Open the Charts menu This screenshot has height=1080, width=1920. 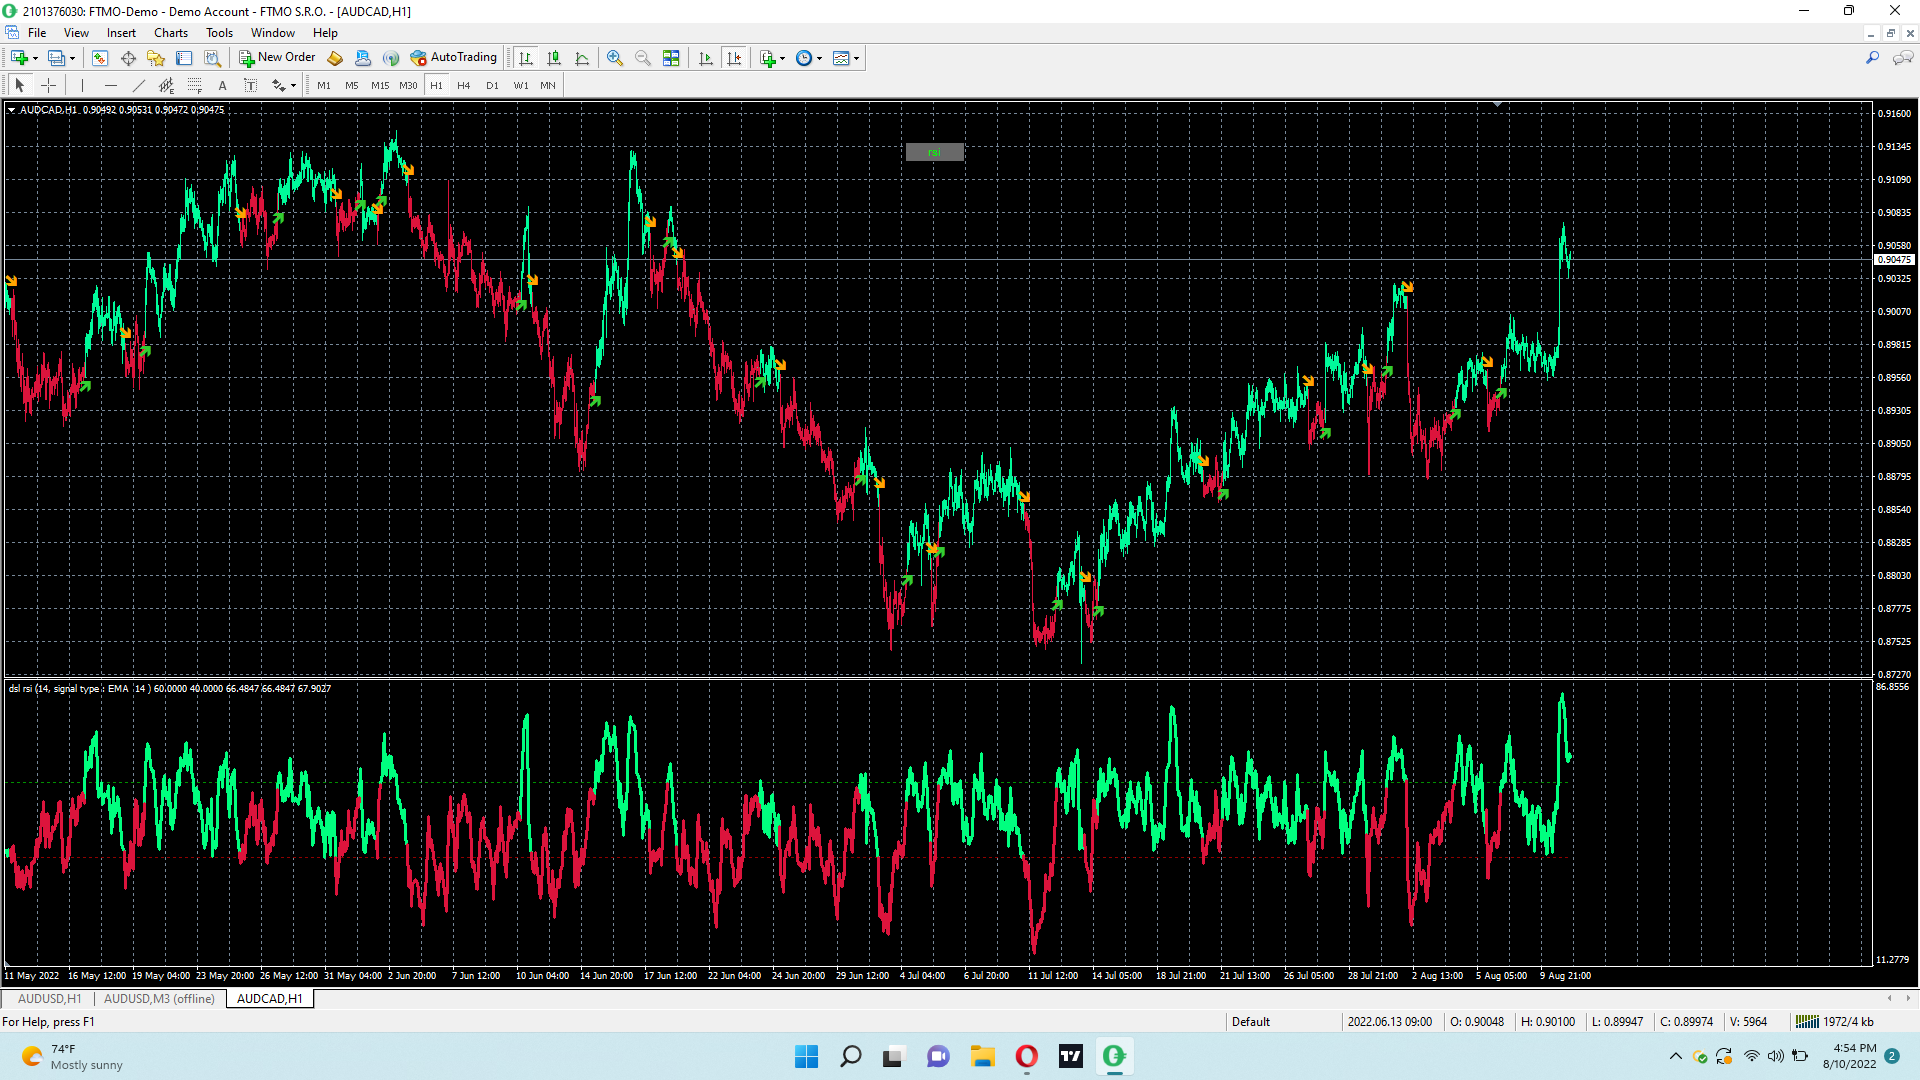pos(170,33)
